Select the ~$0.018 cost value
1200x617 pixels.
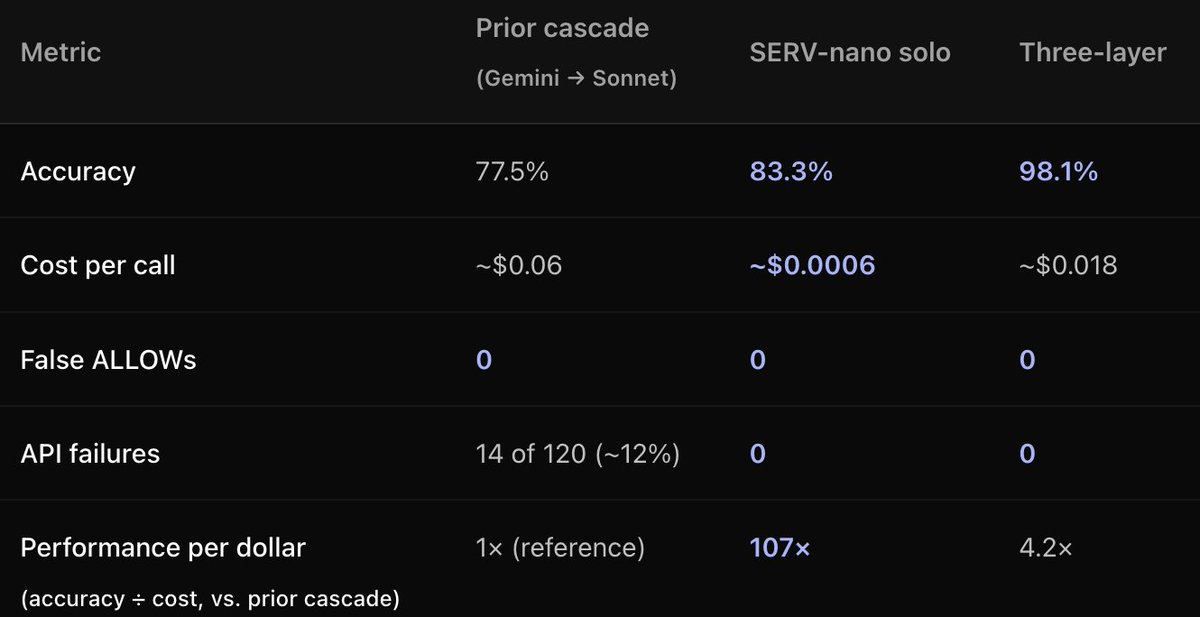tap(1069, 266)
